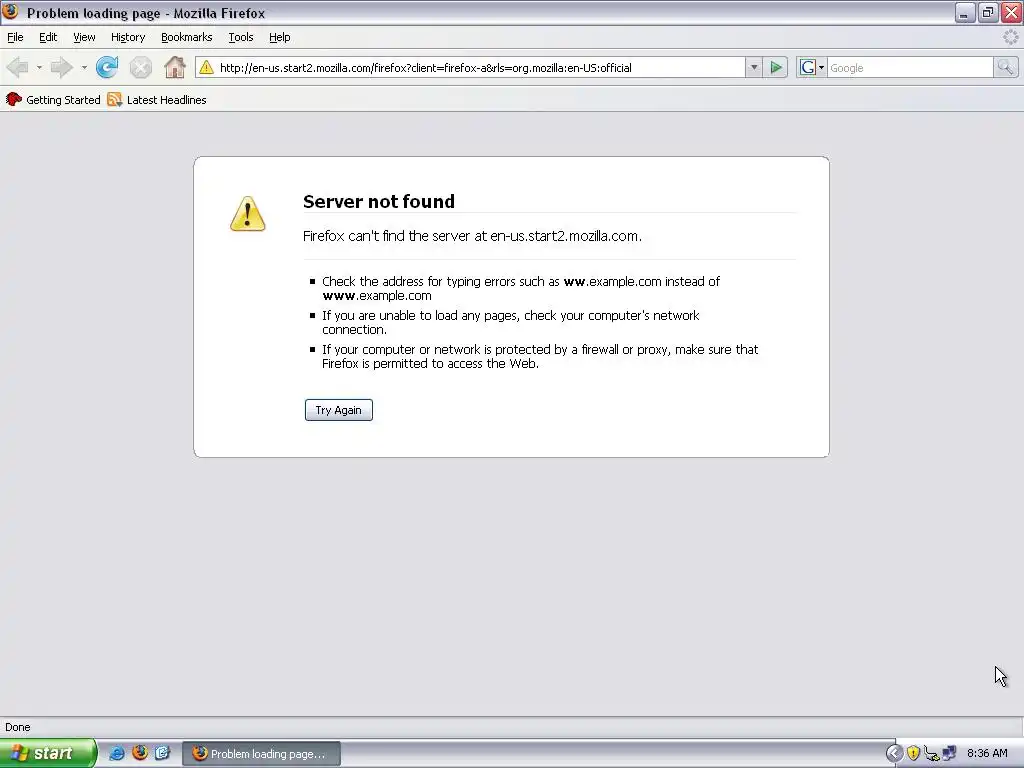This screenshot has width=1024, height=768.
Task: Open the Latest Headlines feed bookmark
Action: click(157, 99)
